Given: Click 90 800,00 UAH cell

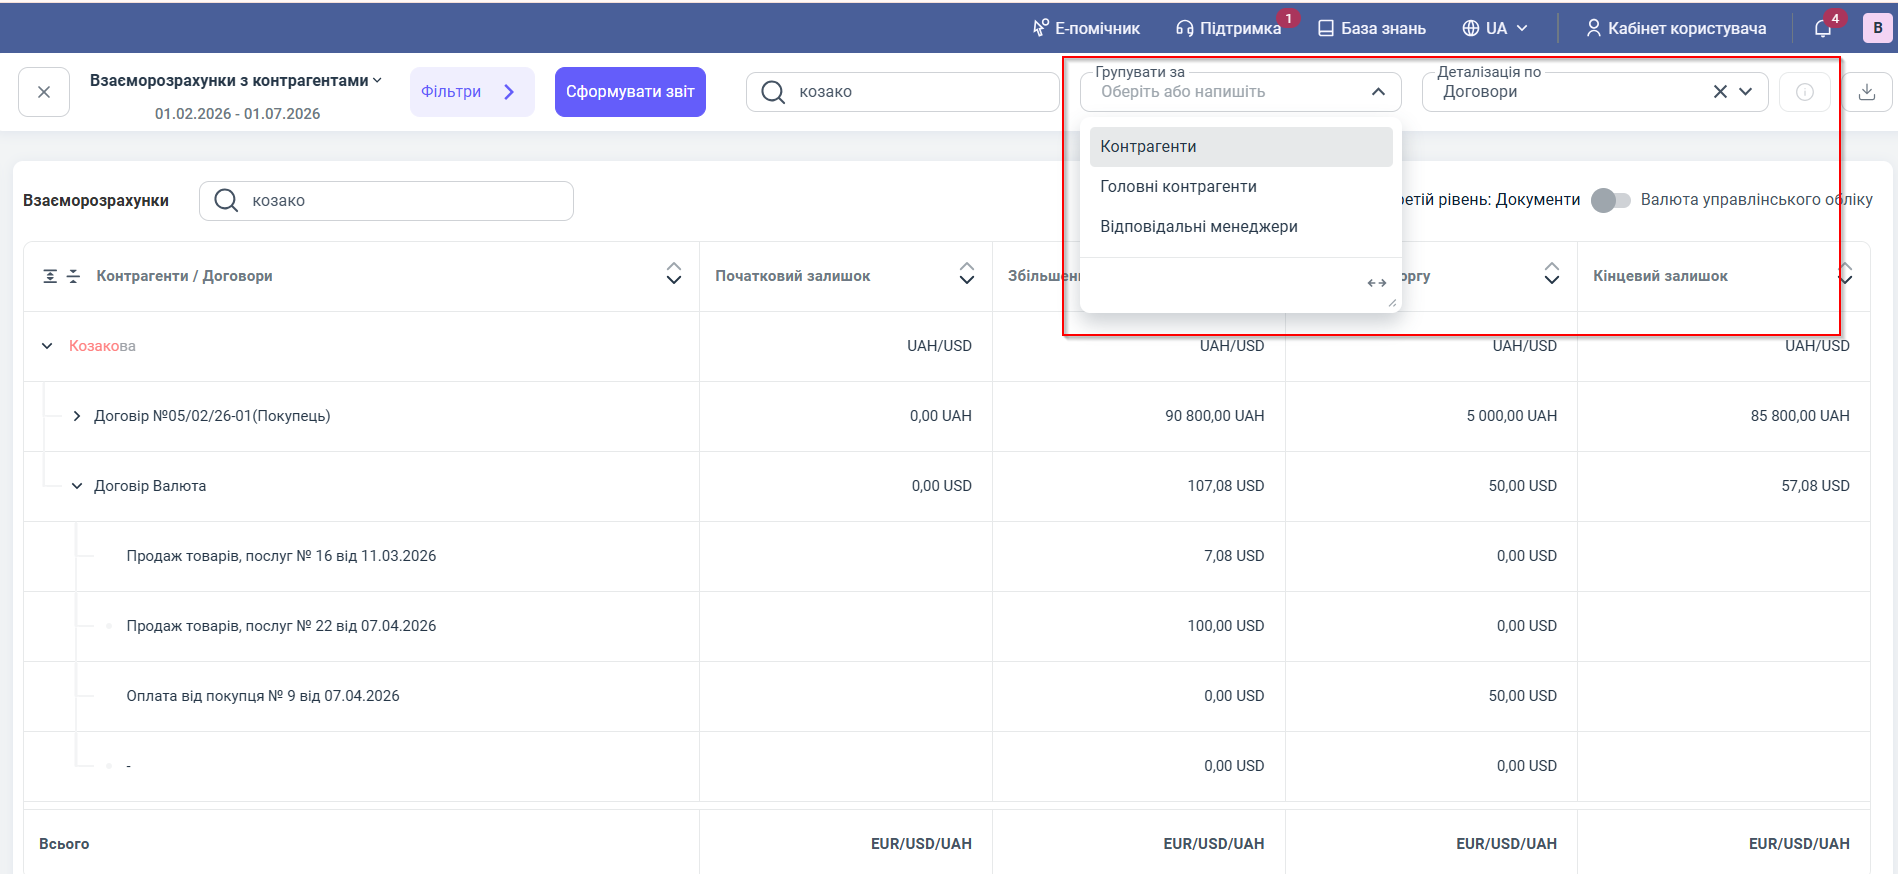Looking at the screenshot, I should [1214, 416].
